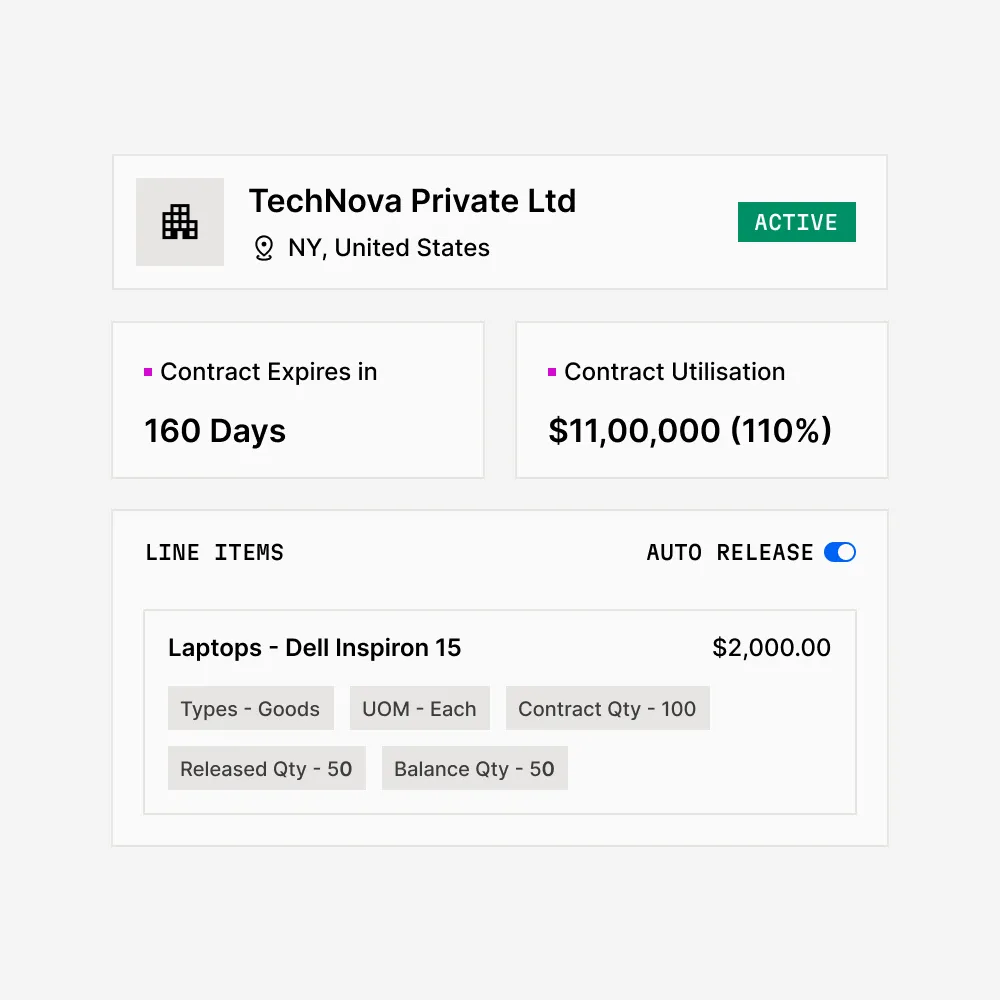1000x1000 pixels.
Task: Click the Types - Goods tag
Action: [x=250, y=709]
